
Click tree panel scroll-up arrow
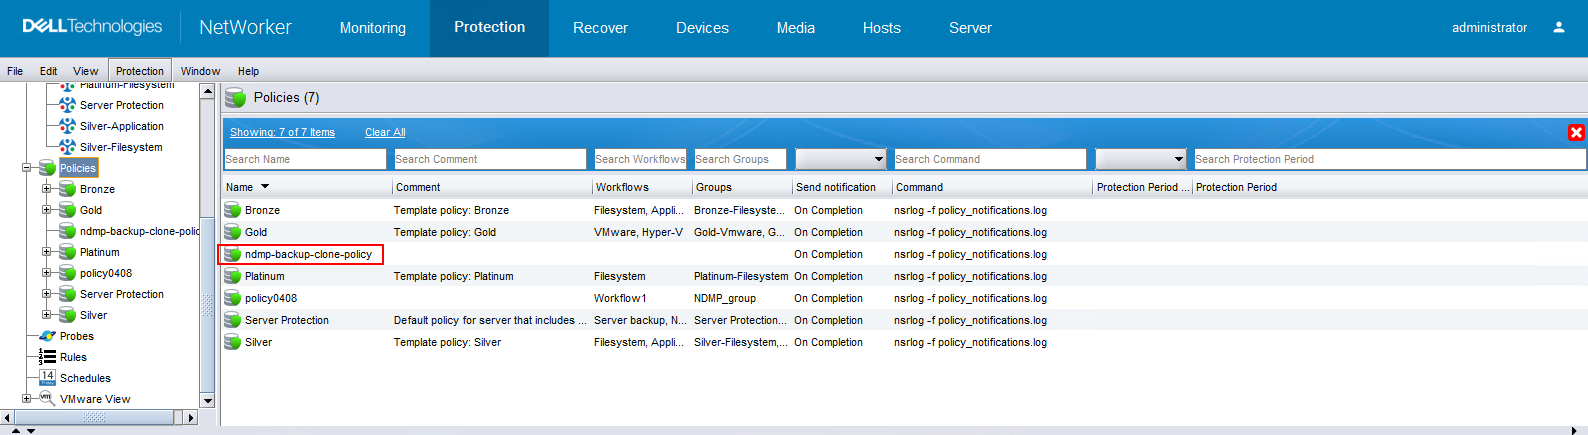coord(208,91)
